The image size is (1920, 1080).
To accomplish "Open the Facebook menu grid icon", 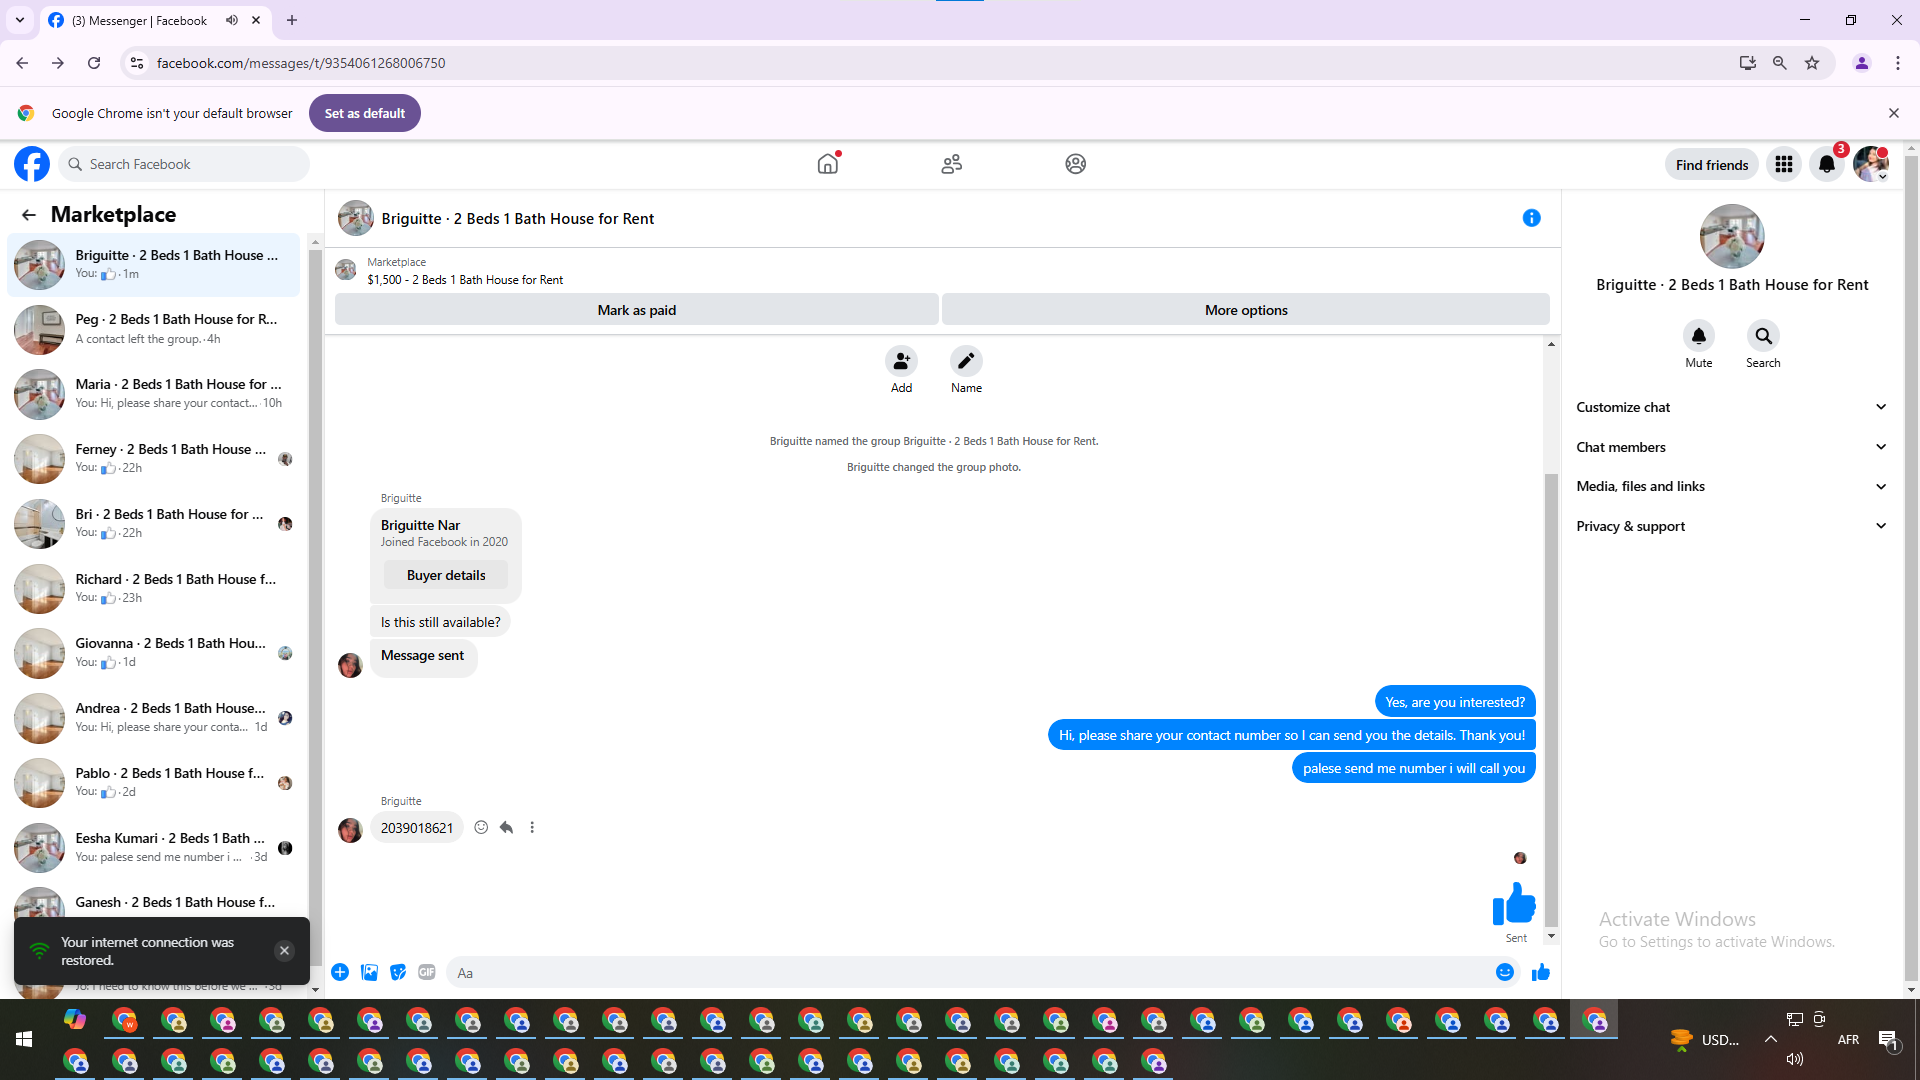I will (1784, 164).
